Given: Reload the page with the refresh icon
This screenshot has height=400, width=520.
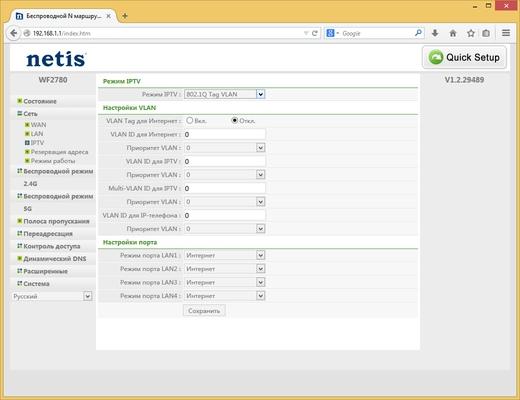Looking at the screenshot, I should click(315, 33).
